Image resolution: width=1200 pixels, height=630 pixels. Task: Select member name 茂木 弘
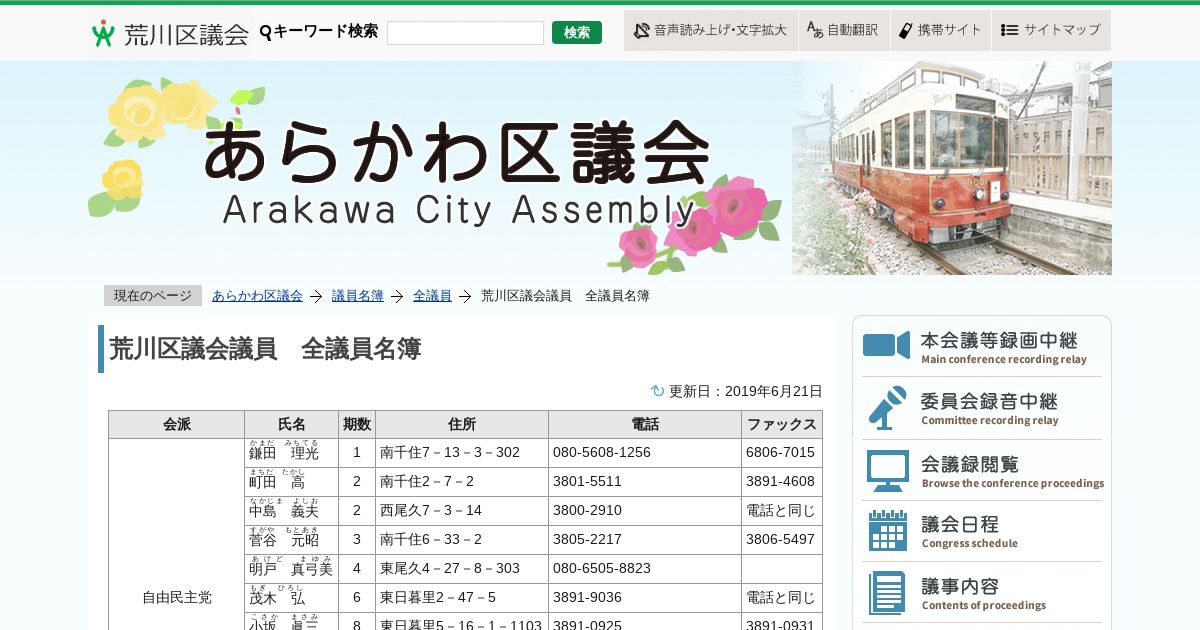coord(277,597)
